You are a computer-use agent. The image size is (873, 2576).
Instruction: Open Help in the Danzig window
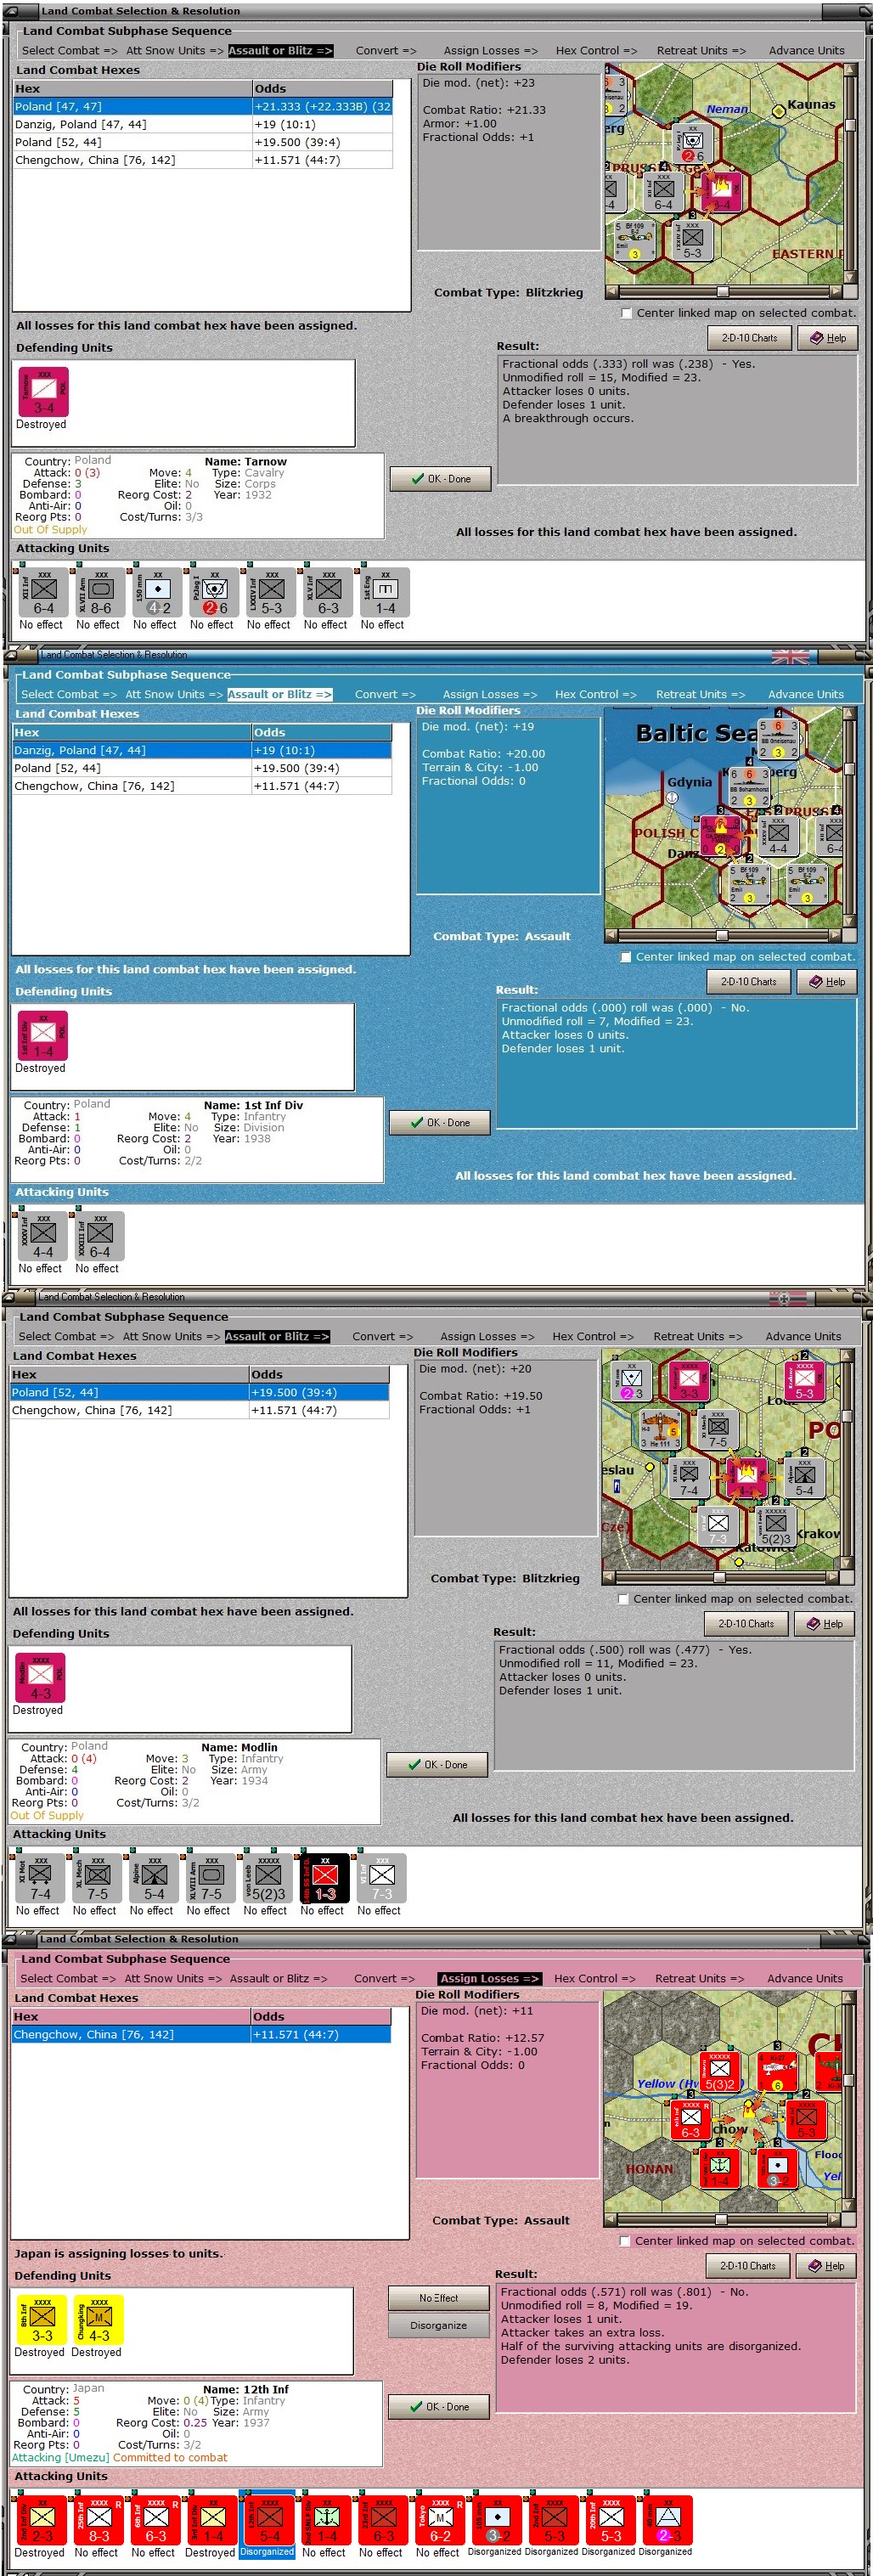[x=827, y=982]
